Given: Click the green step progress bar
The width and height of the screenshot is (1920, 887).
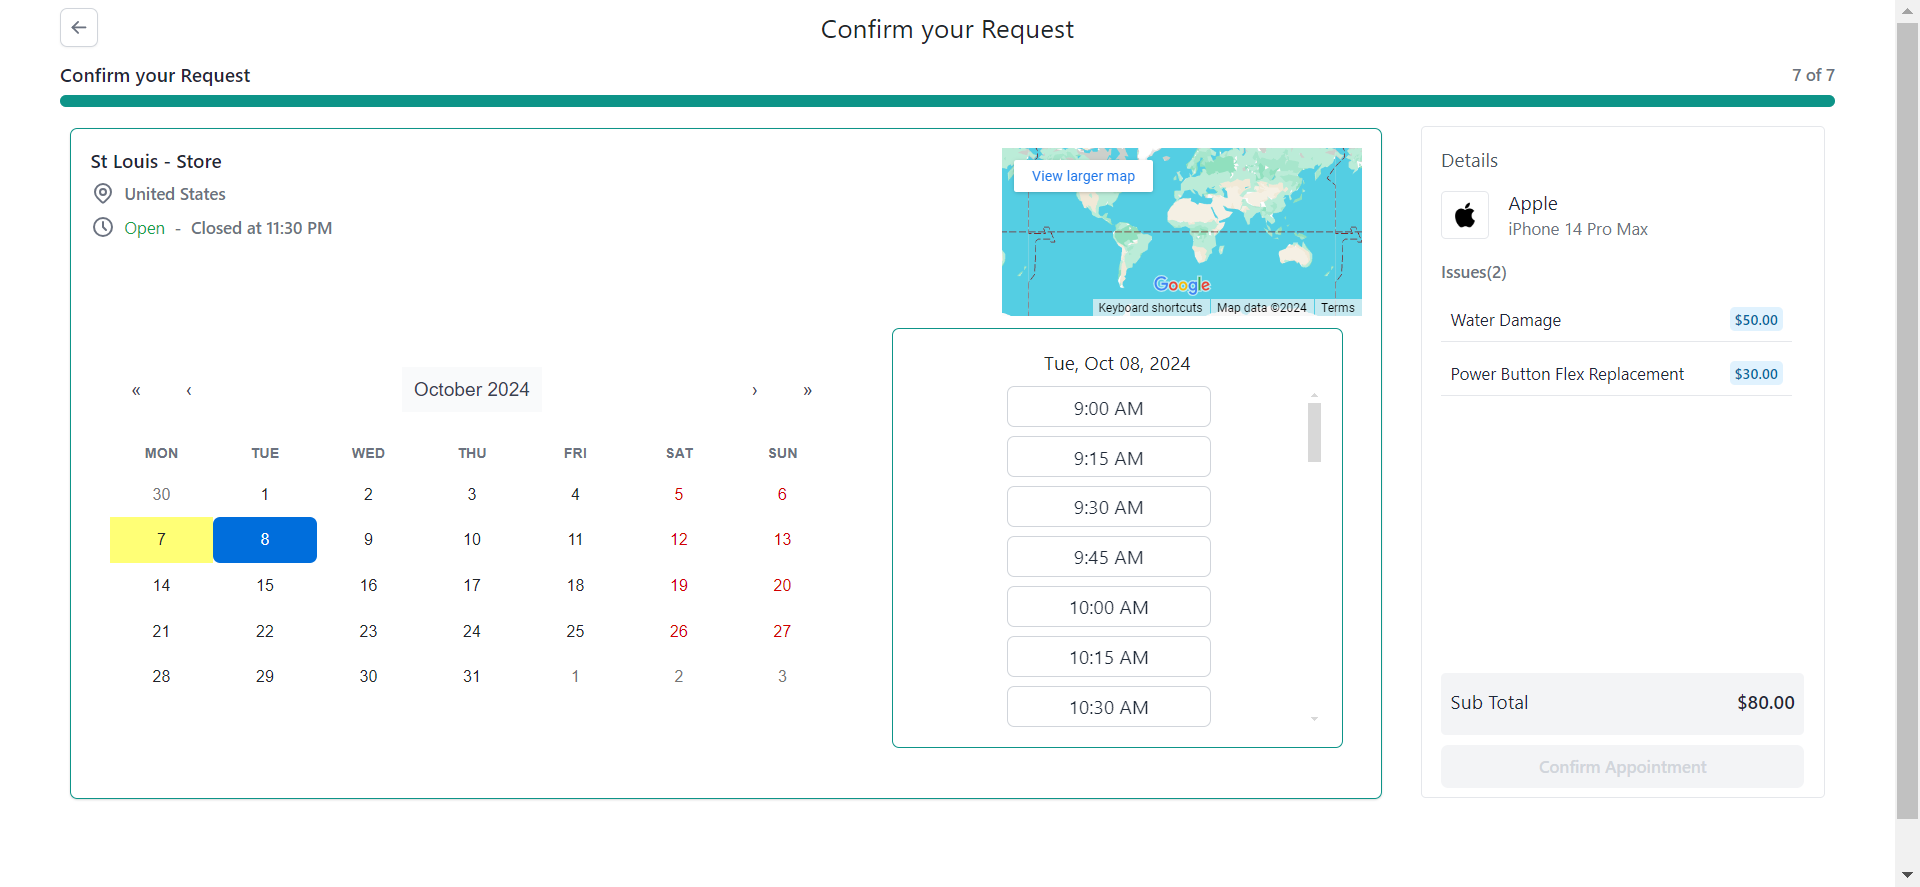Looking at the screenshot, I should pos(947,101).
